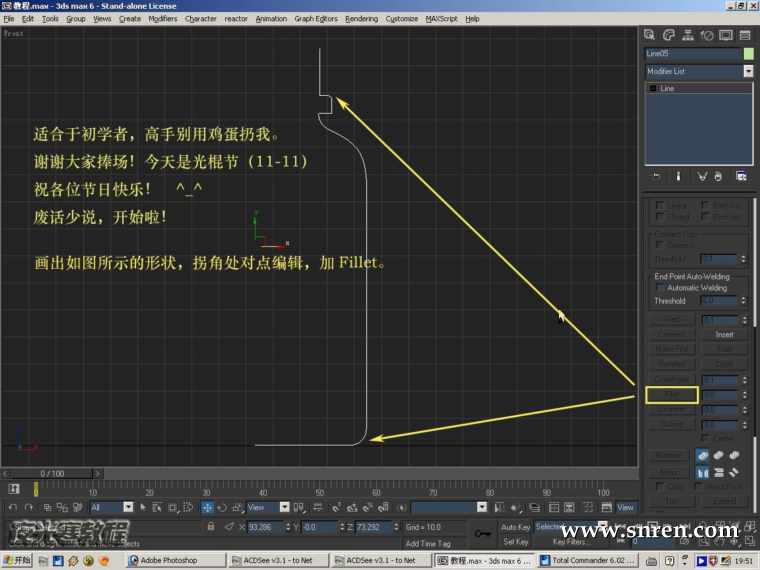Open the Display command panel tab
Image resolution: width=760 pixels, height=570 pixels.
coord(725,35)
